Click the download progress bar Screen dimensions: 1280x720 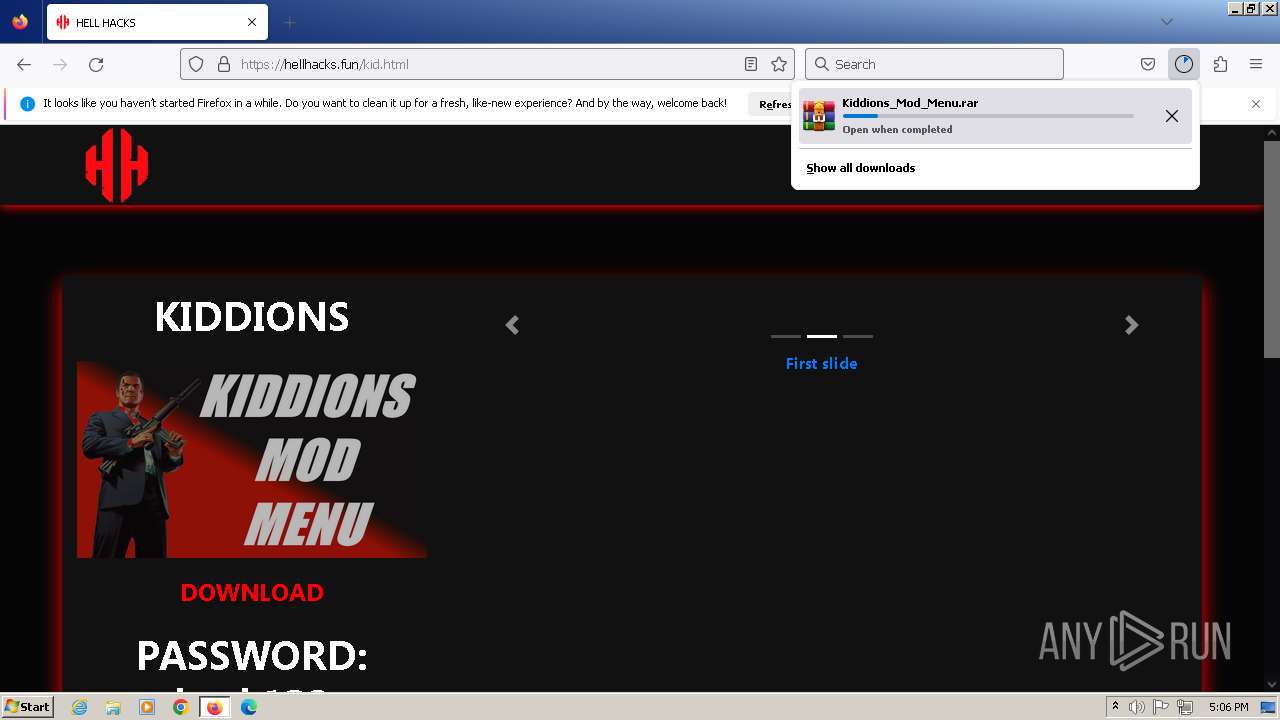point(988,116)
